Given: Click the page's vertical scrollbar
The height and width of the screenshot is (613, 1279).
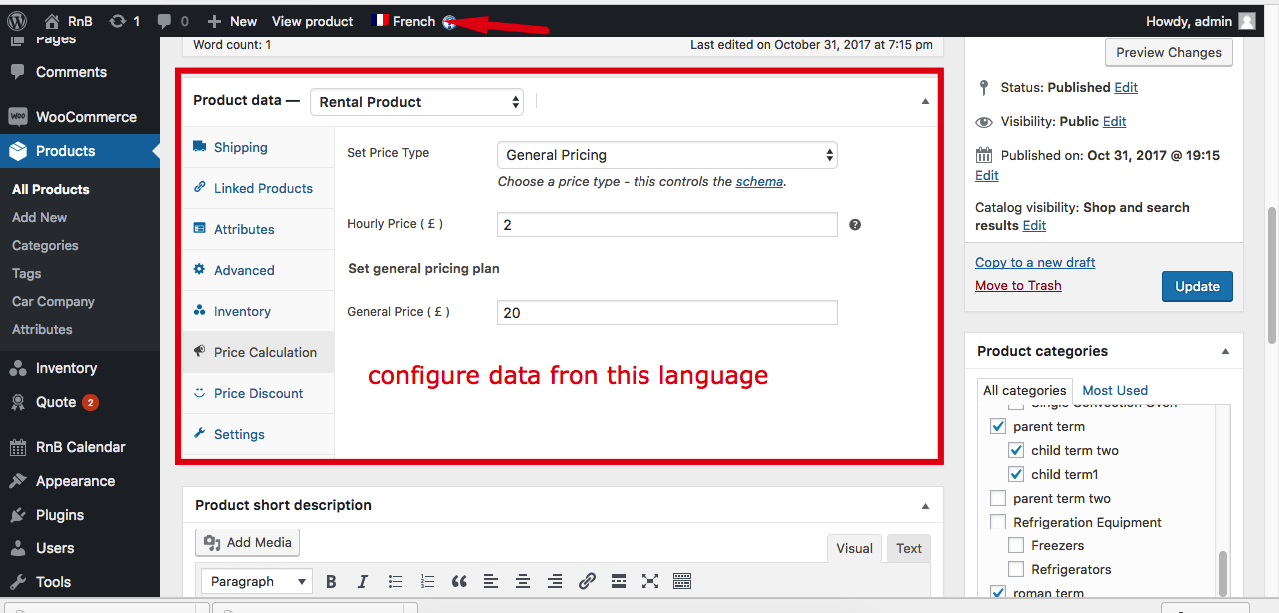Looking at the screenshot, I should (1272, 270).
